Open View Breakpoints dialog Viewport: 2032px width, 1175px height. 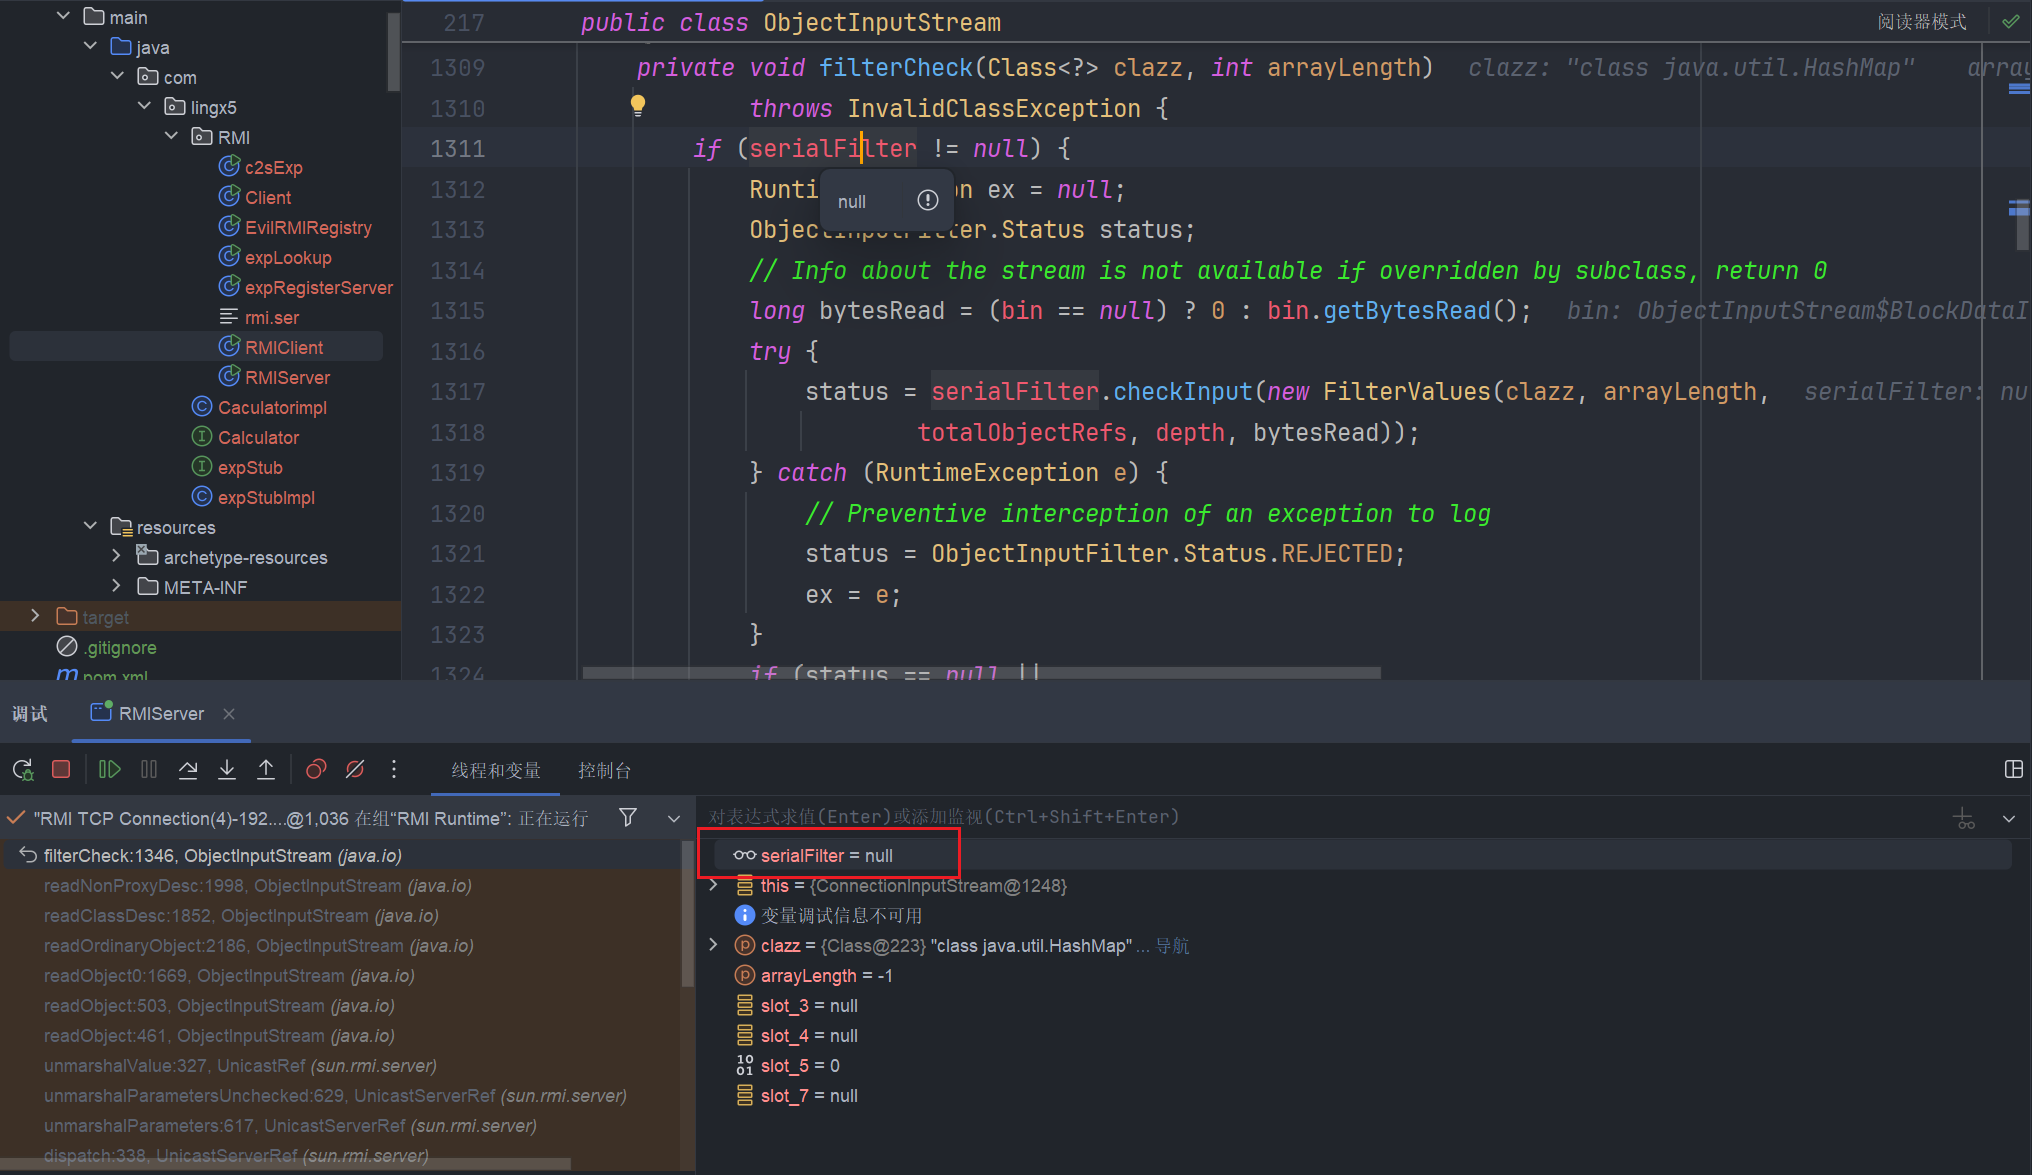coord(316,769)
